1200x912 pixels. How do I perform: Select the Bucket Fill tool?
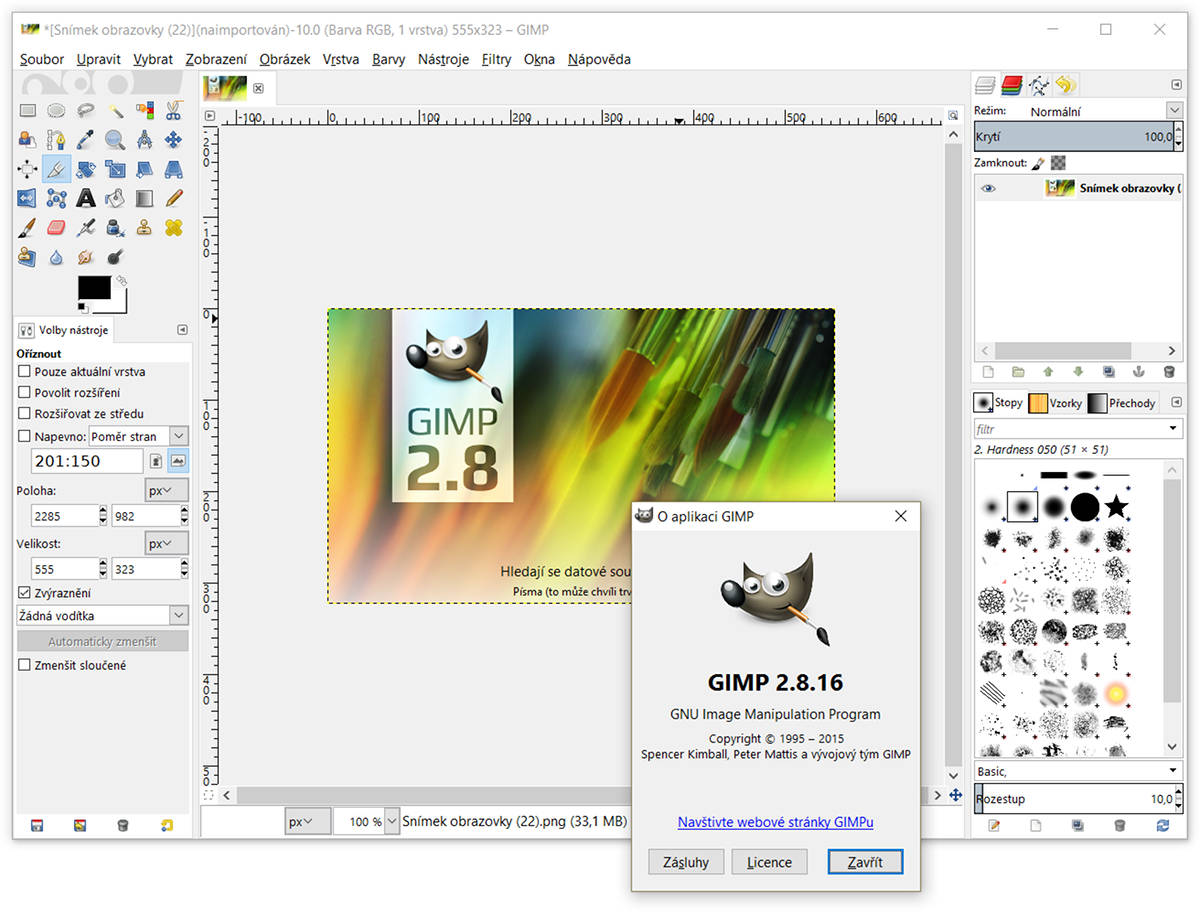click(115, 198)
